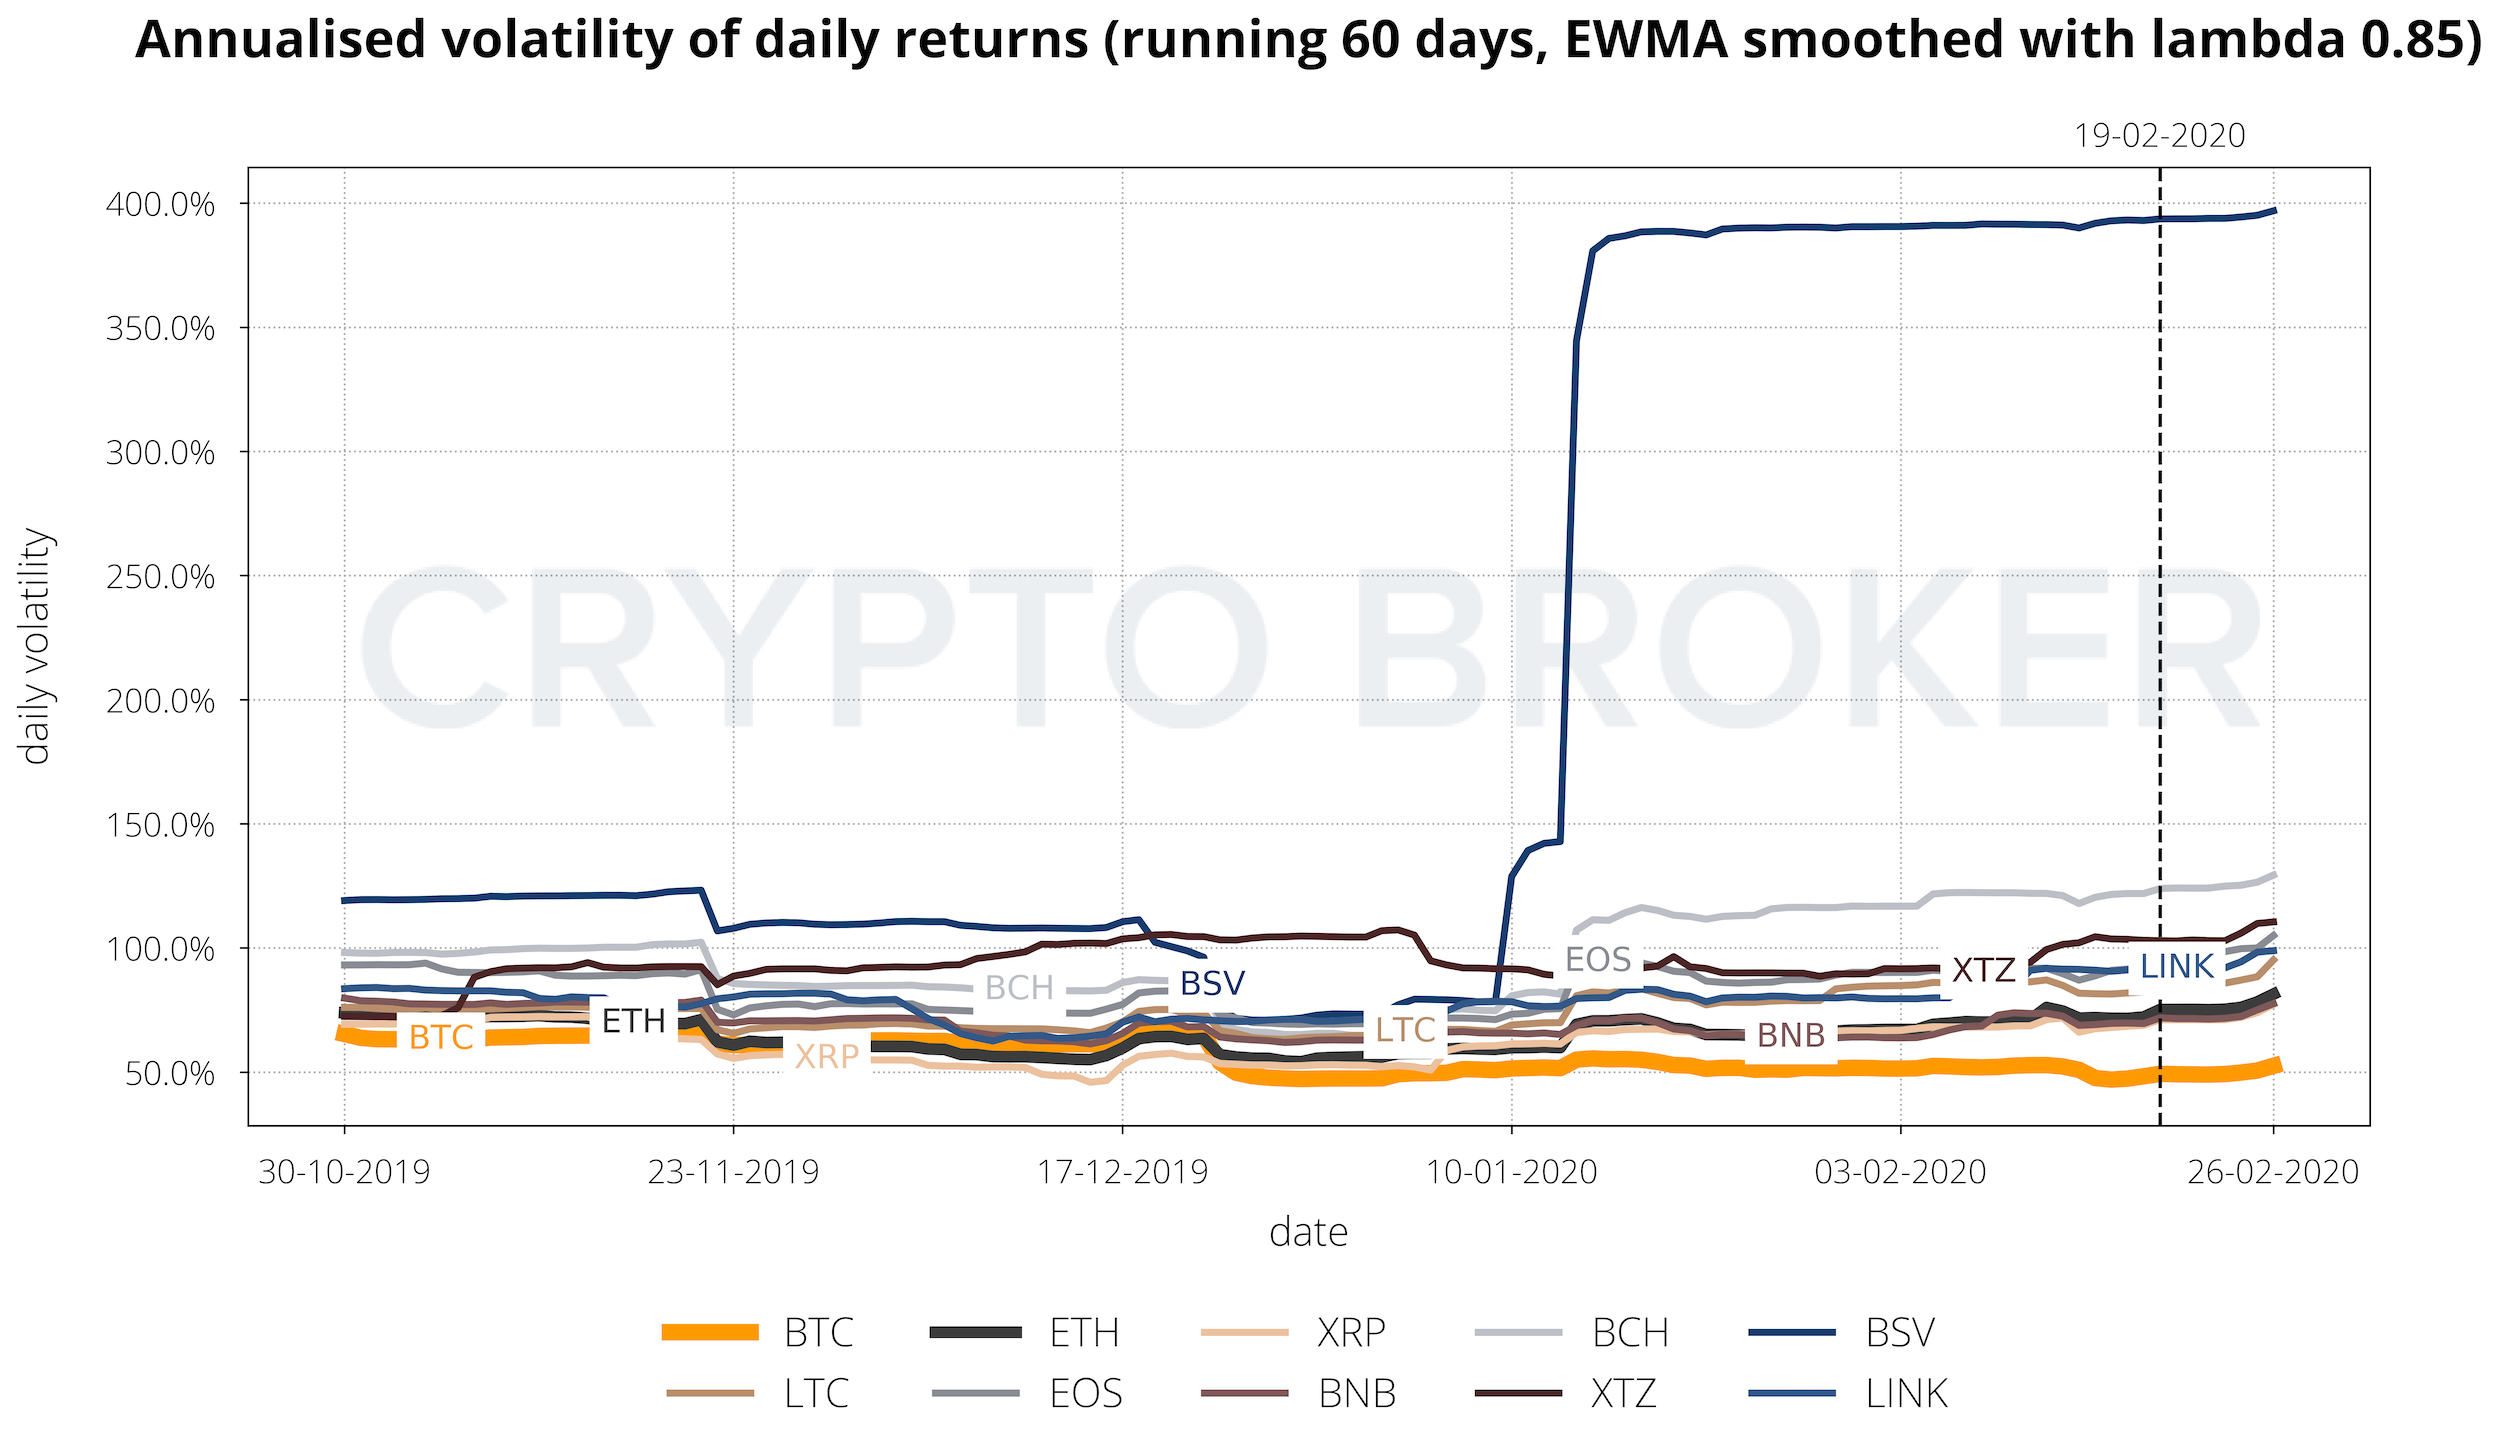Select the EOS text in the legend

point(1086,1393)
